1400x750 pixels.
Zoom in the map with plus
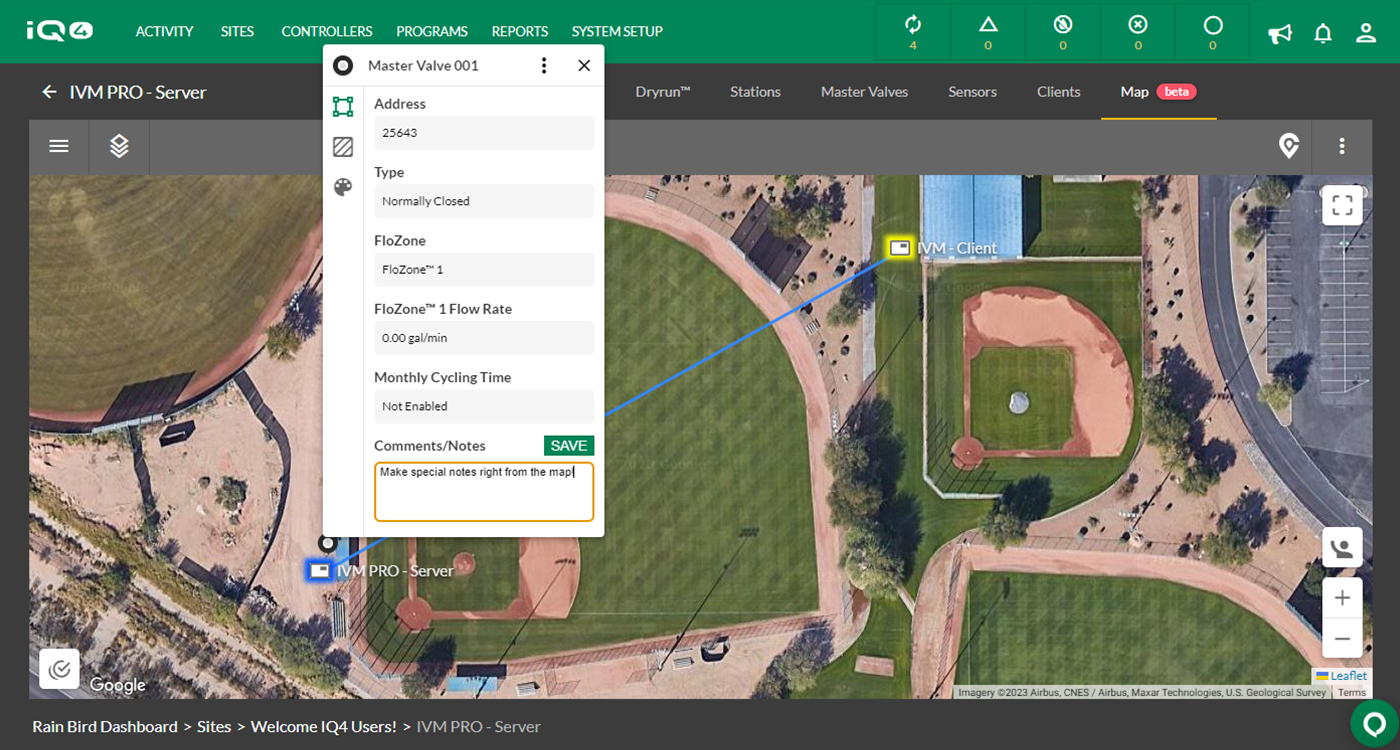point(1342,598)
